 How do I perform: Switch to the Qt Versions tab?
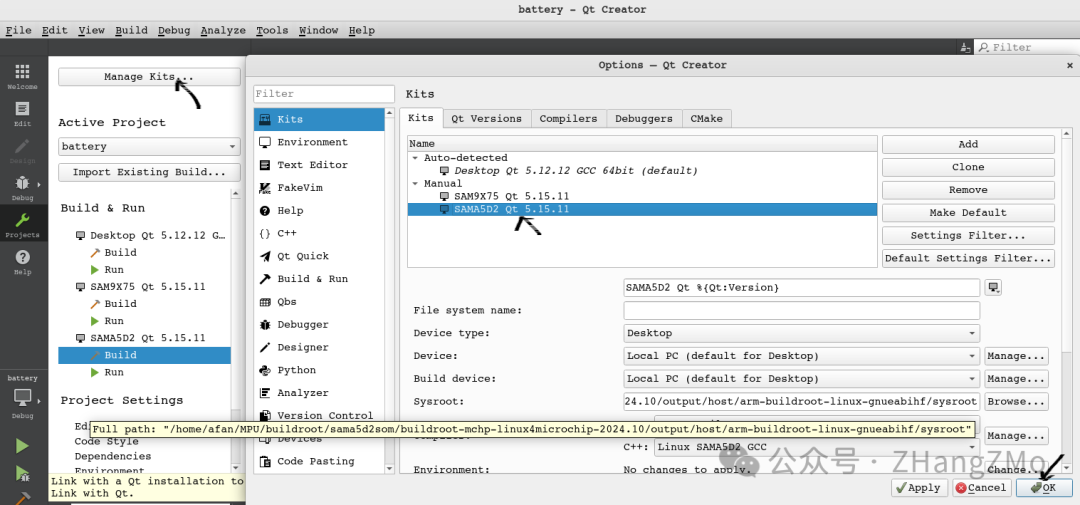(486, 118)
